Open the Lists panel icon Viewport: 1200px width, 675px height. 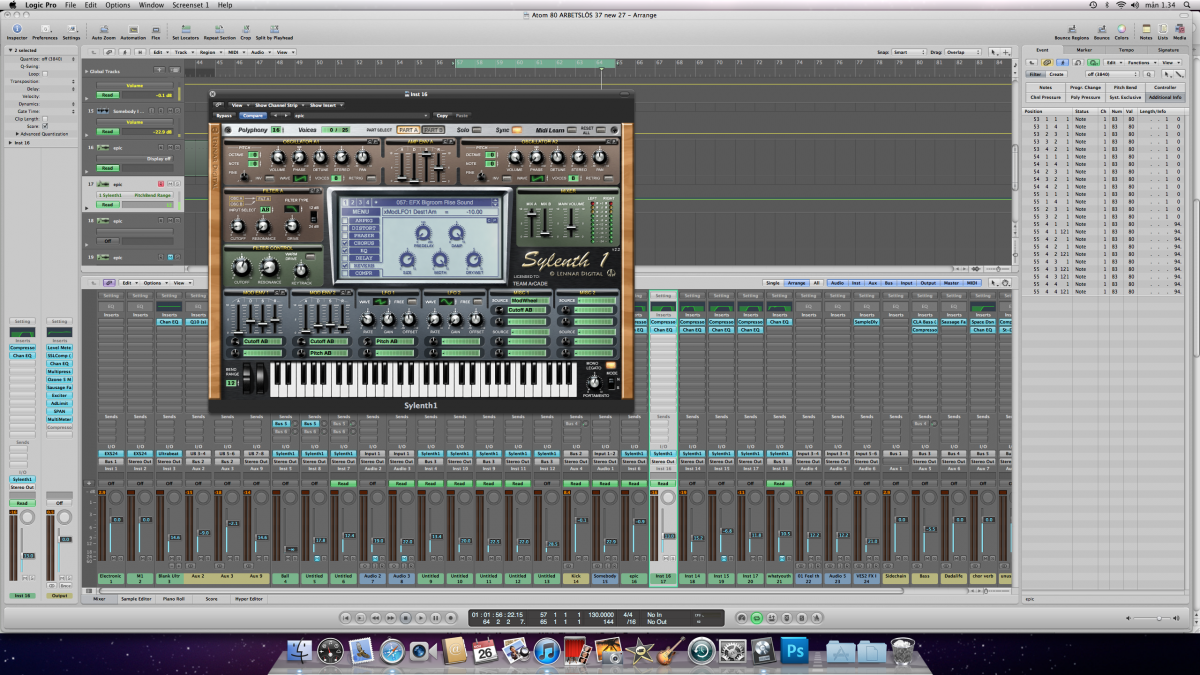click(1163, 32)
